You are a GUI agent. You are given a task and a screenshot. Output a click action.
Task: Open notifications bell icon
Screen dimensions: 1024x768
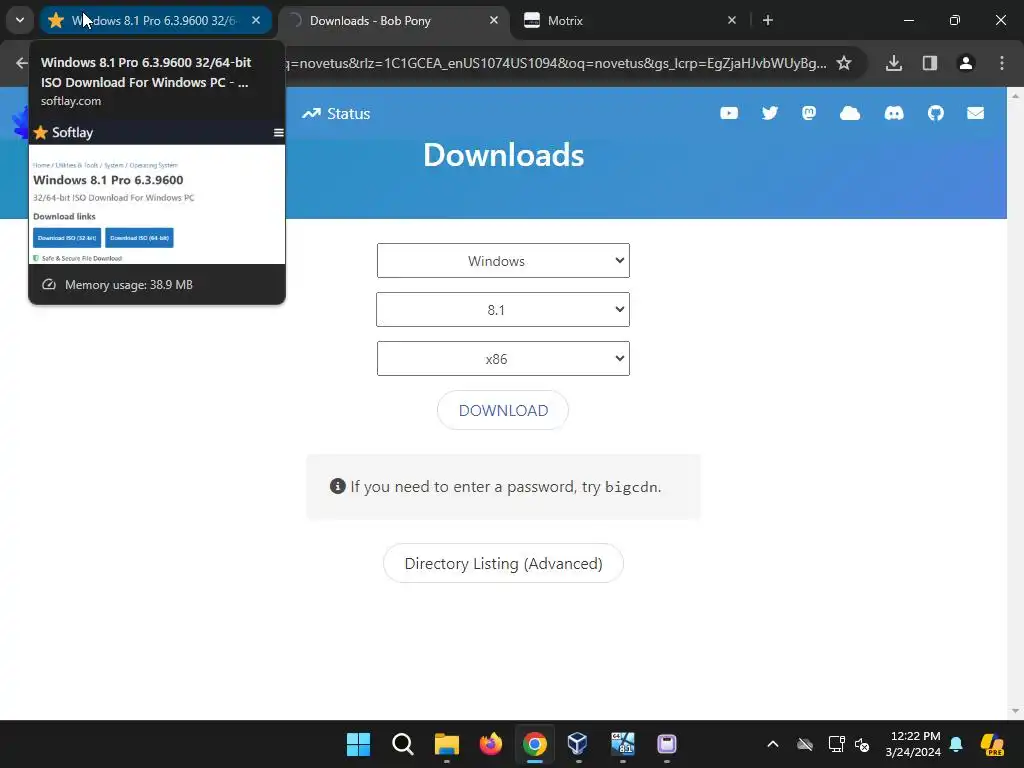pyautogui.click(x=956, y=744)
